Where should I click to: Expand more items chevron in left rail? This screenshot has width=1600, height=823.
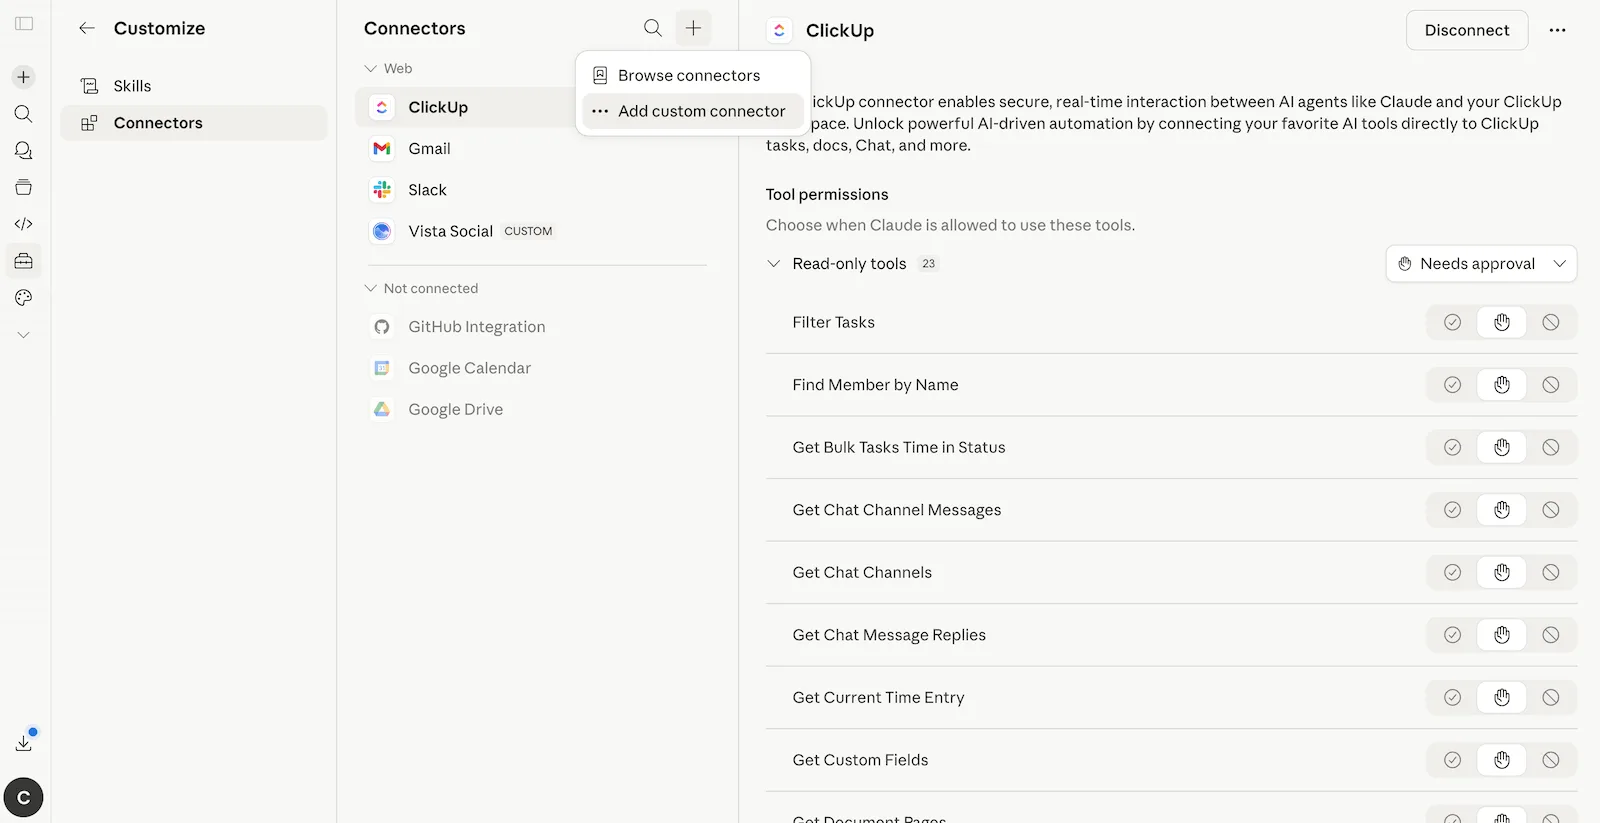tap(24, 335)
